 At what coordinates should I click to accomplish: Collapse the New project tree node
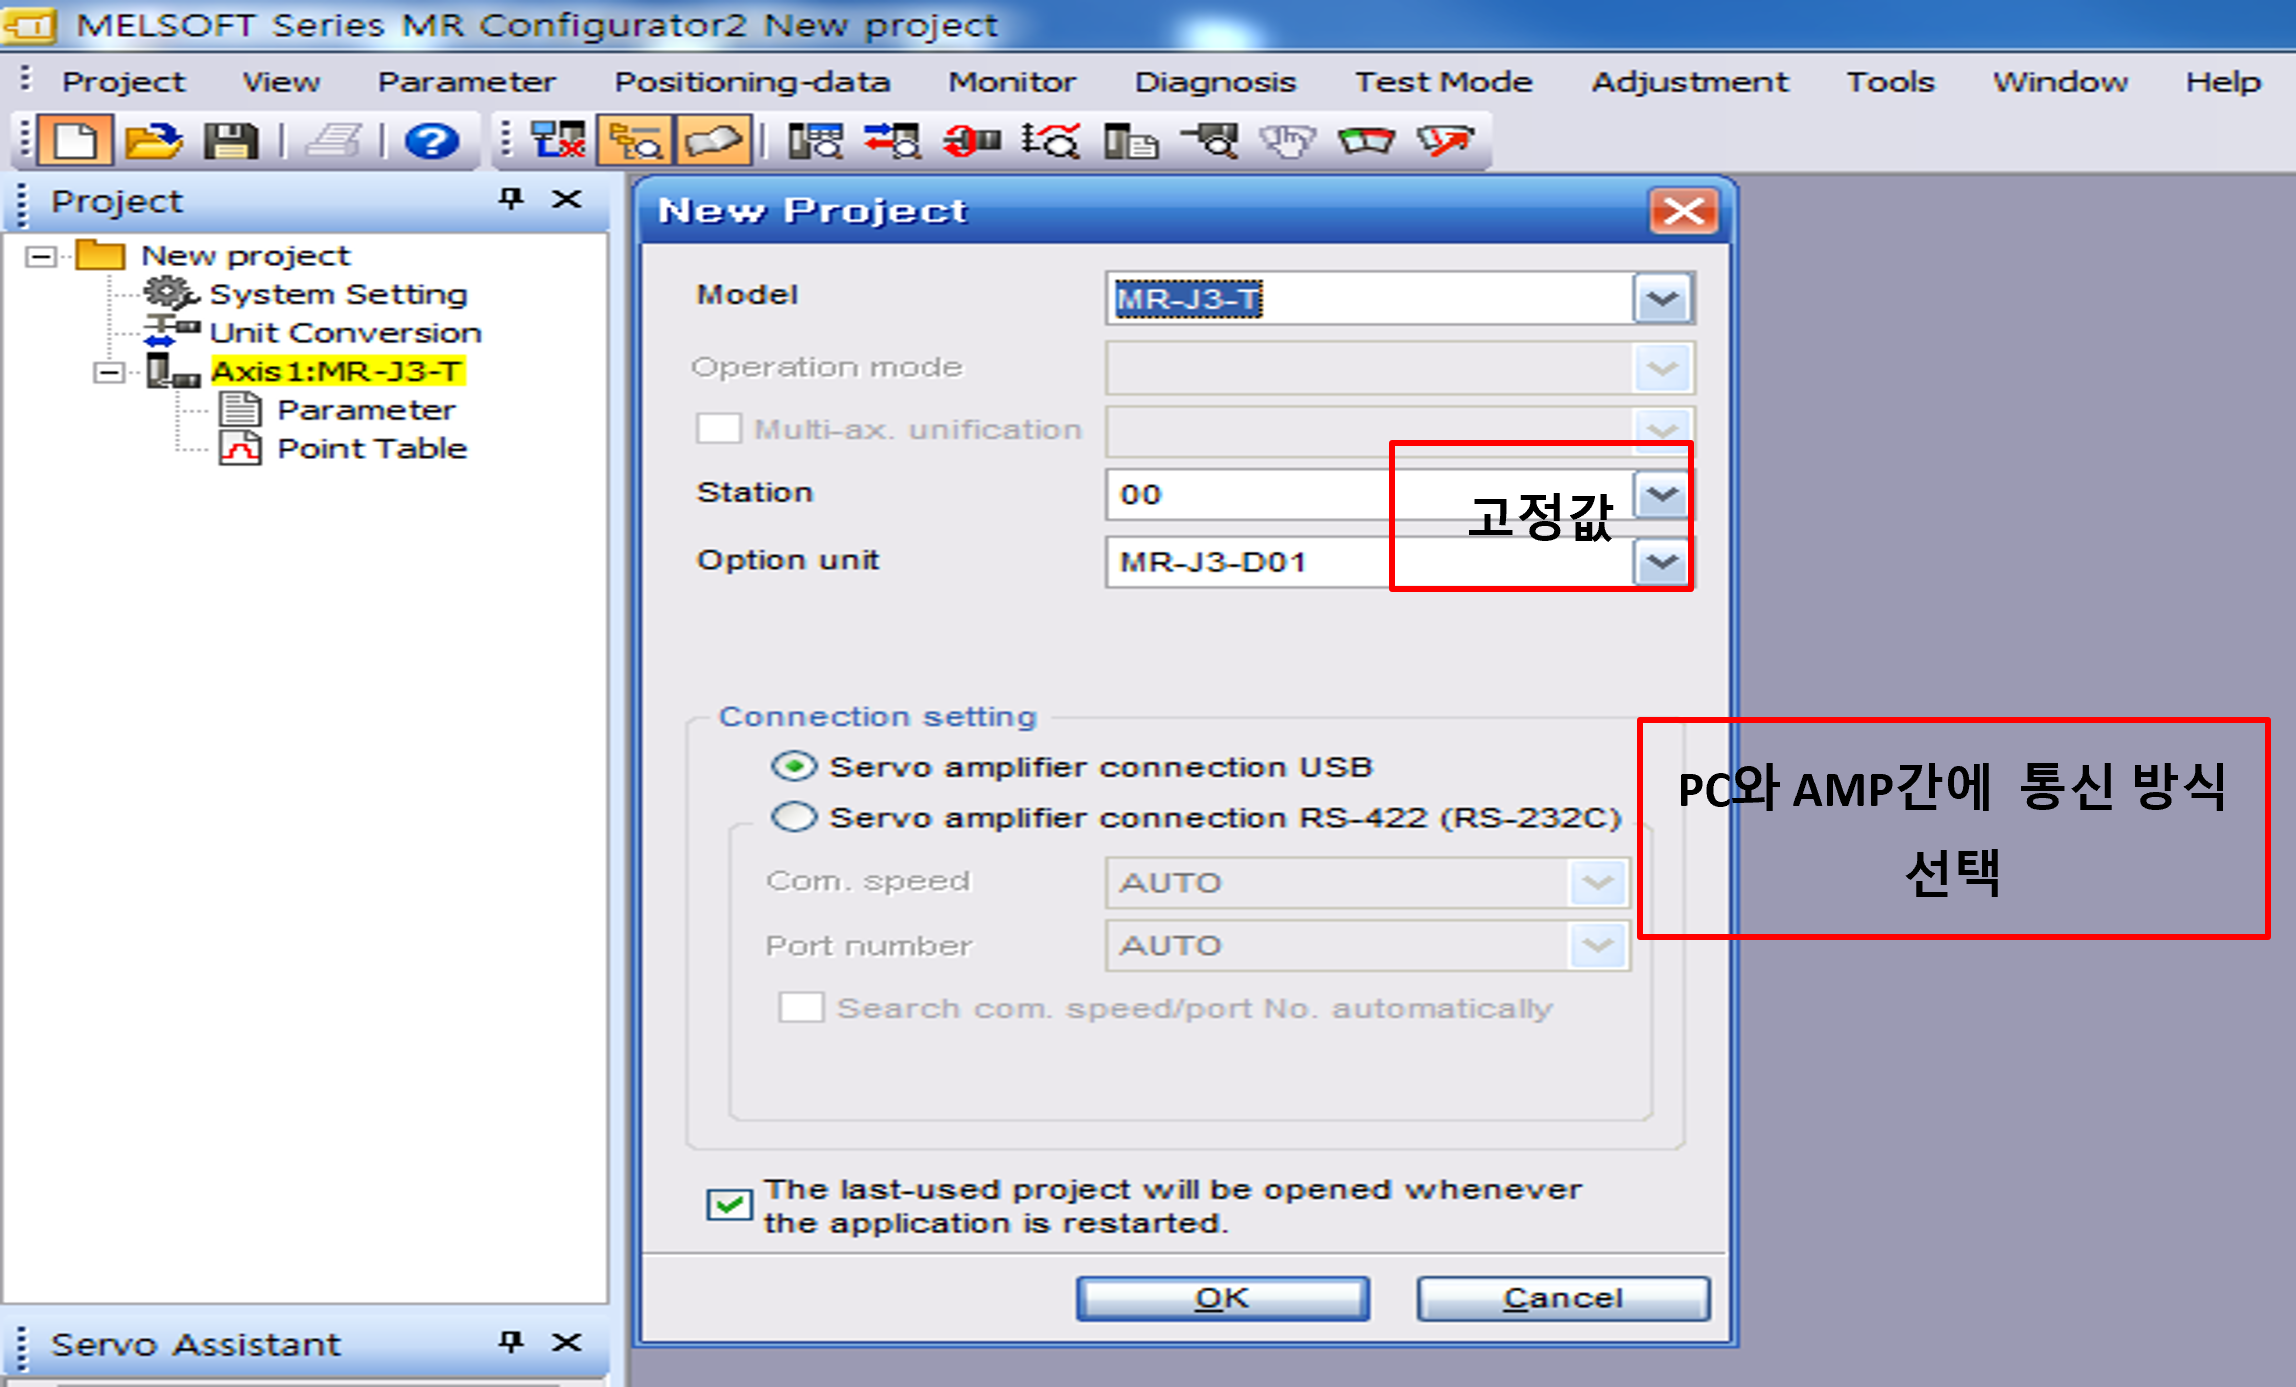[41, 257]
